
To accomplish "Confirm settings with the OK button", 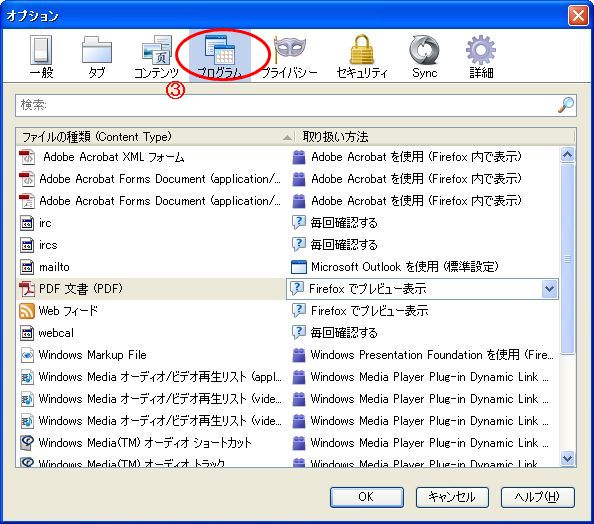I will pos(366,497).
